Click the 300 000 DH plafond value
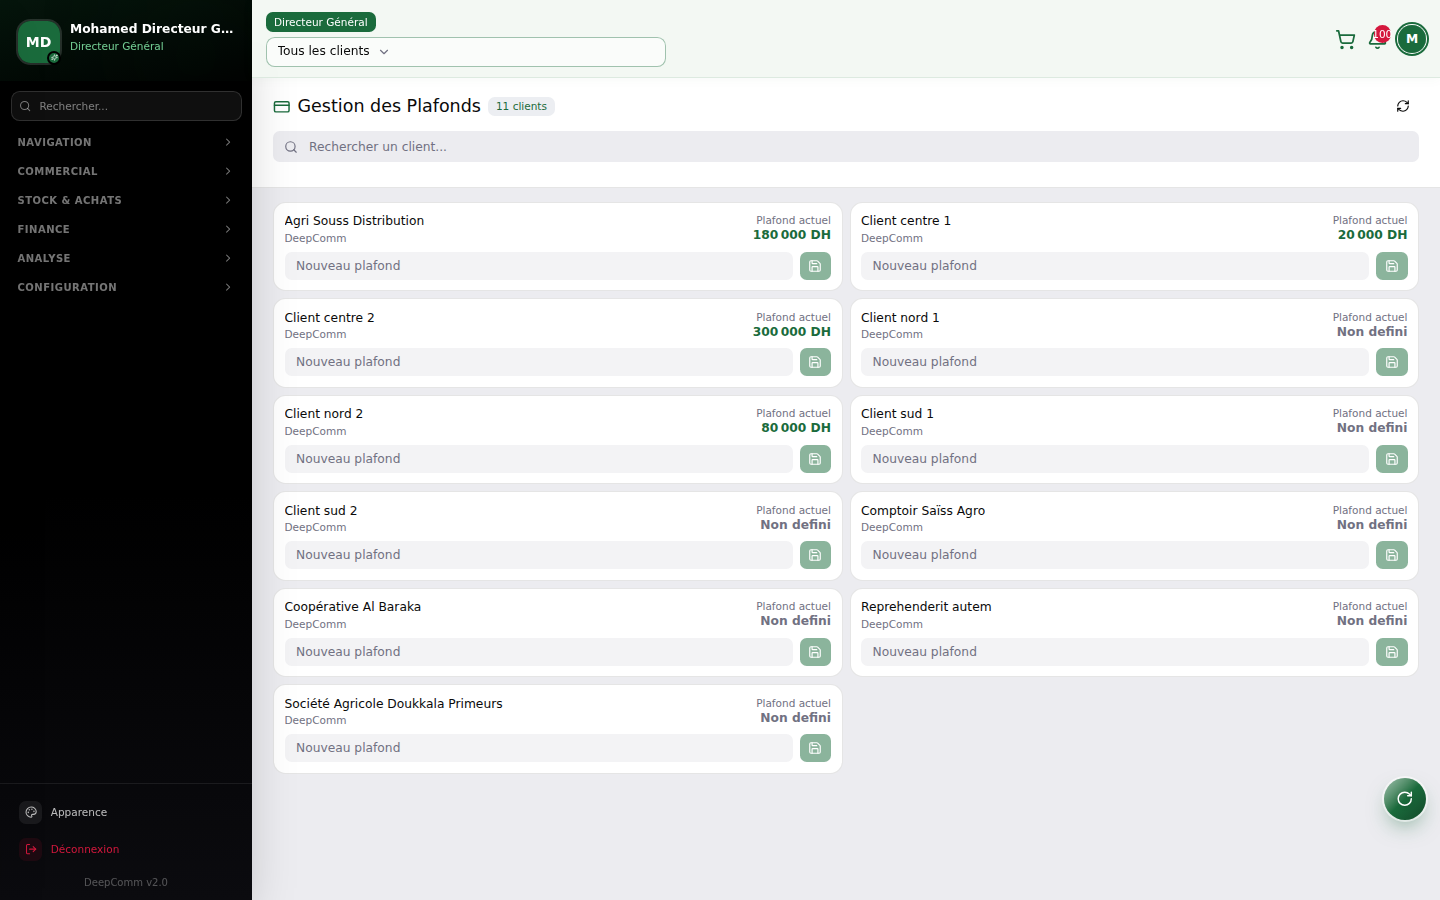 click(x=792, y=332)
